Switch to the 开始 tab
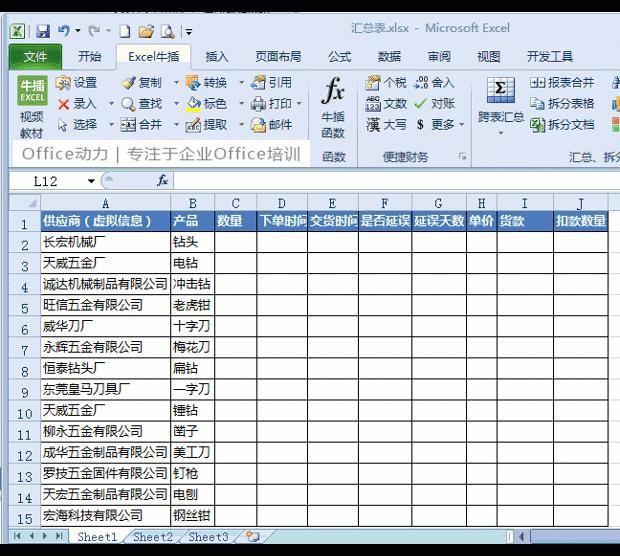This screenshot has height=556, width=620. click(90, 57)
